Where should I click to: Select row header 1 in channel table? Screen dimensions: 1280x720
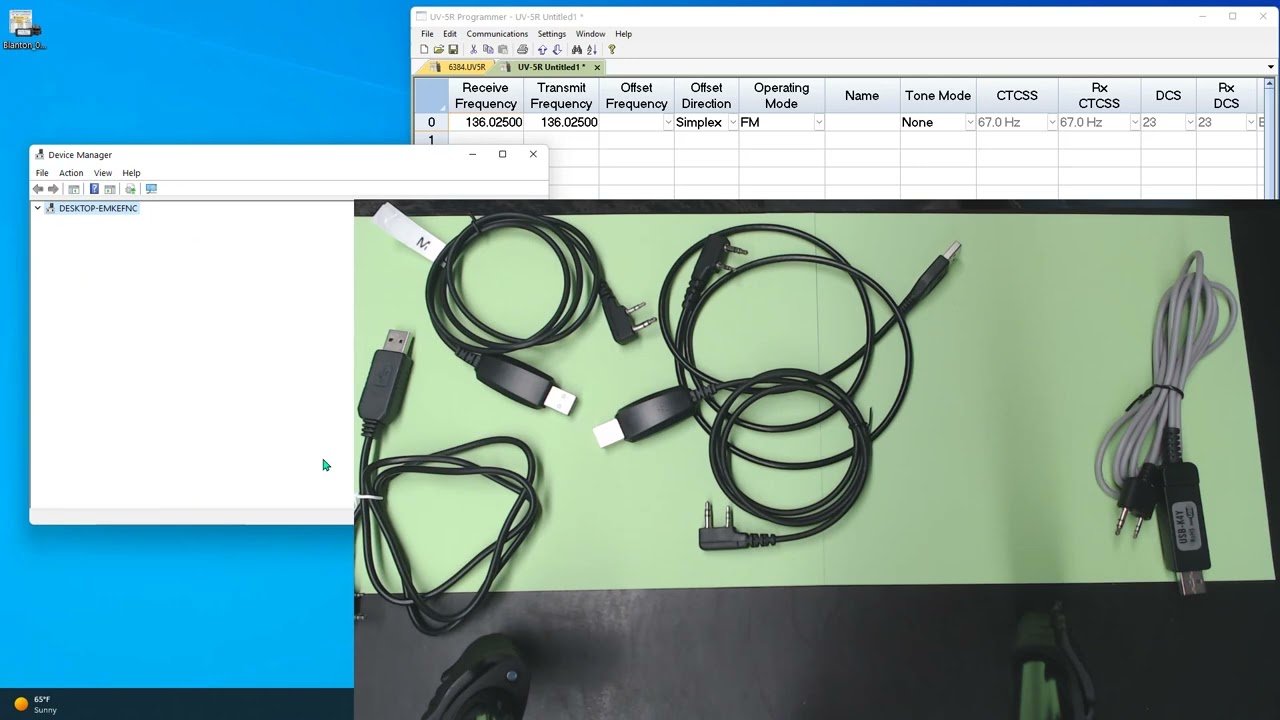[431, 140]
